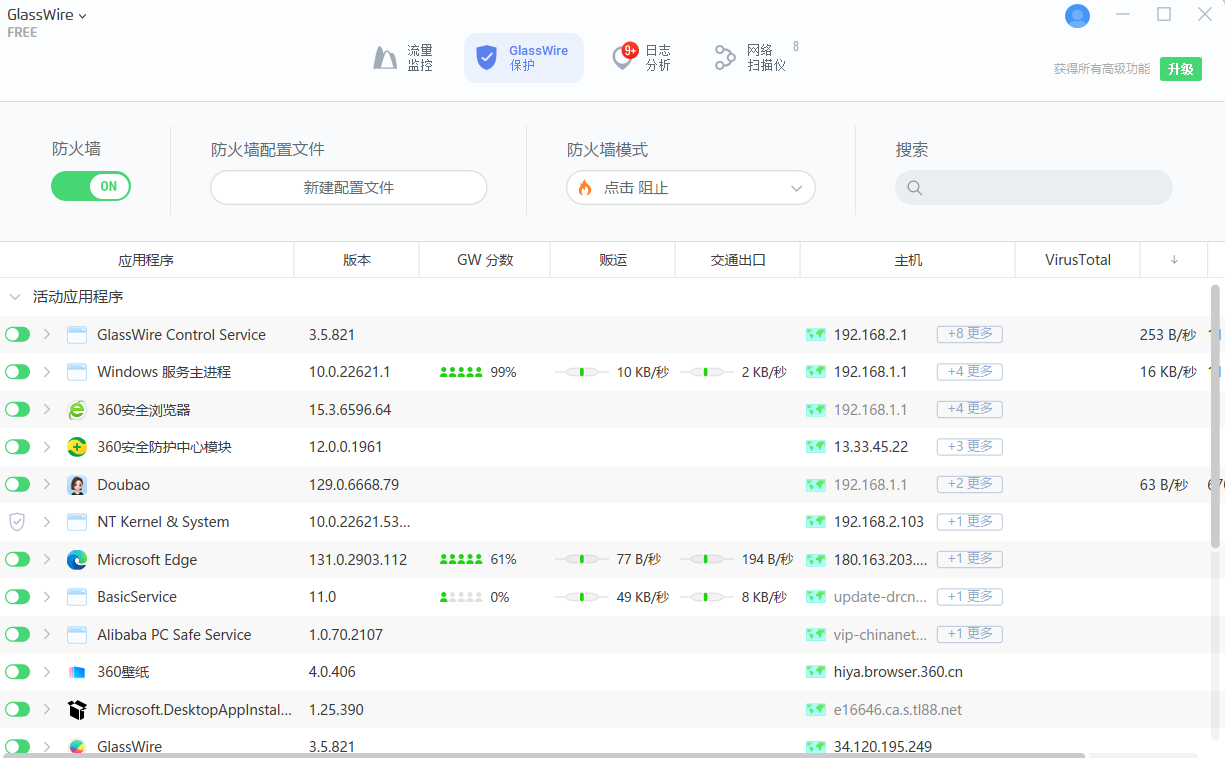Click the 新建配置文件 button
1225x758 pixels.
pos(348,187)
